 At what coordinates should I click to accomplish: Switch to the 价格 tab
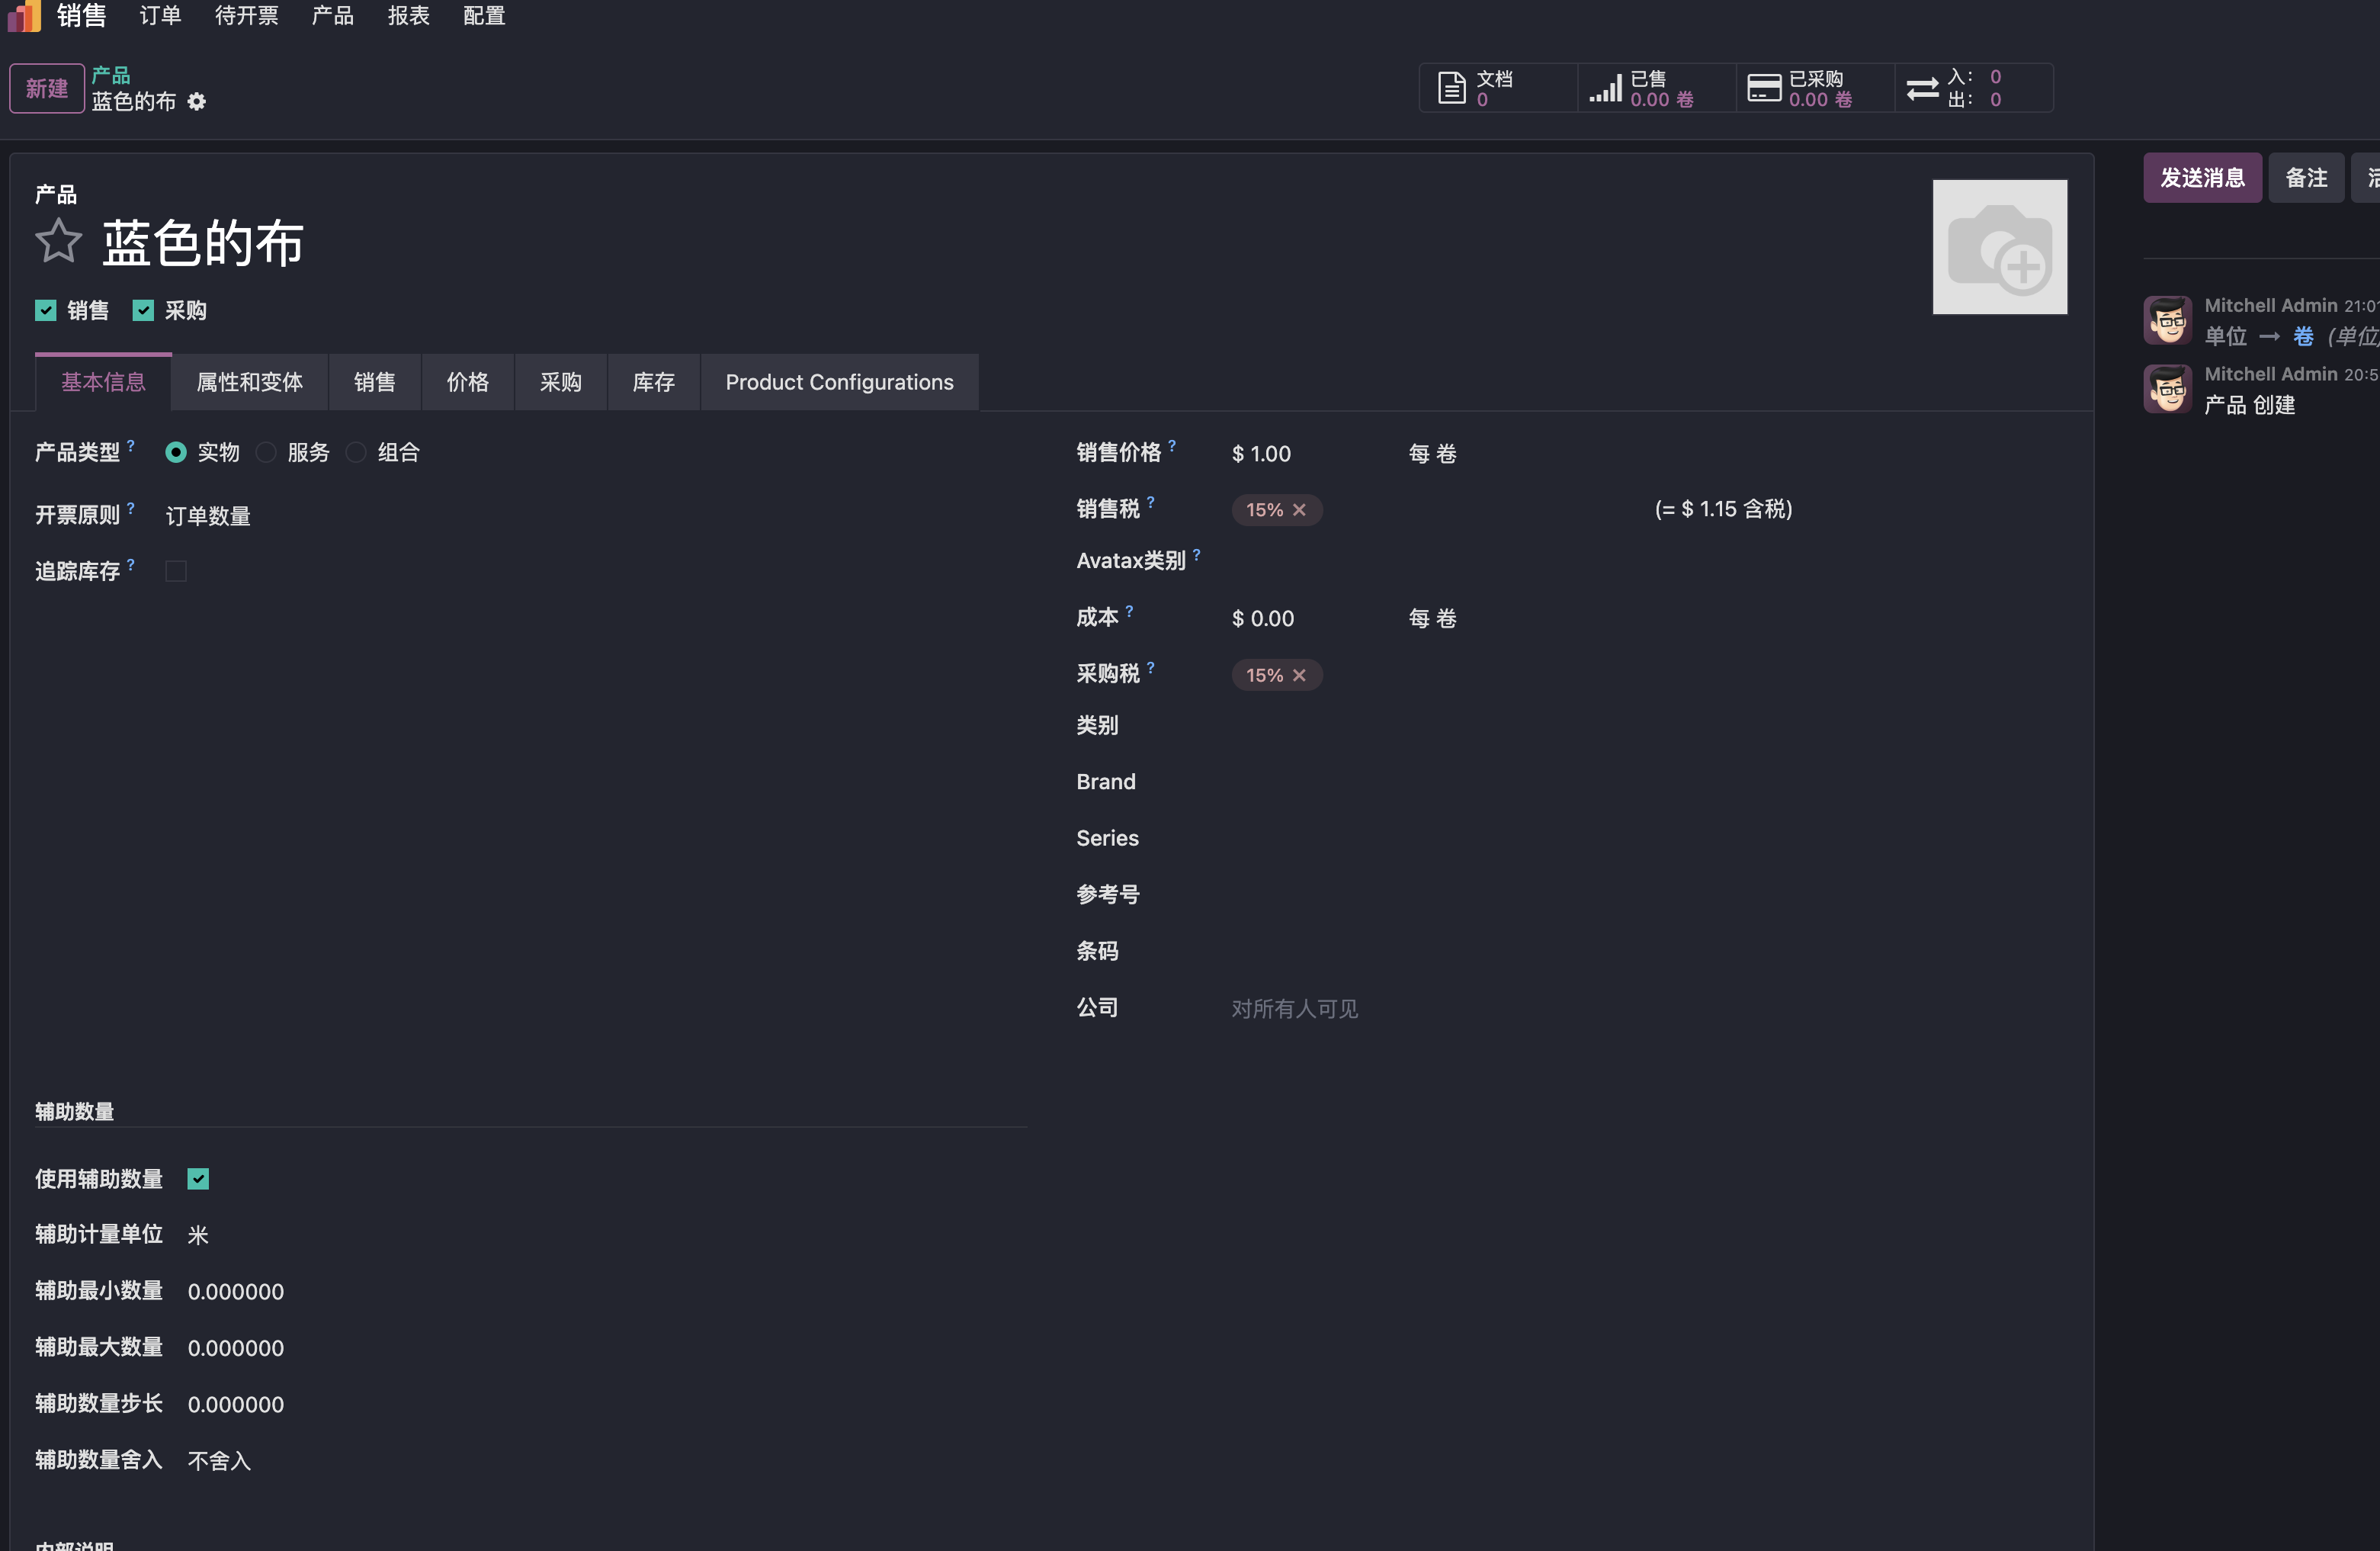468,383
